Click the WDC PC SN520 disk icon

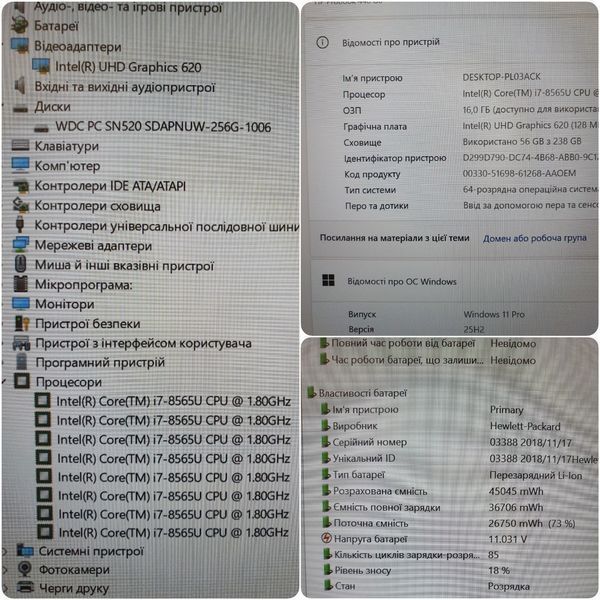tap(41, 128)
